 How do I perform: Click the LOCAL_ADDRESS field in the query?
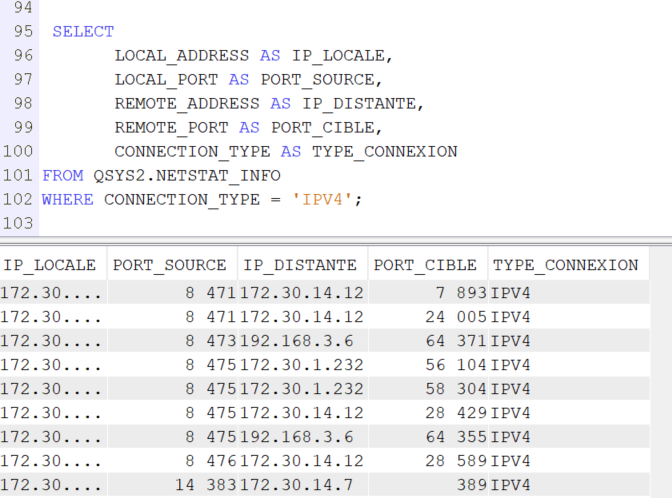[x=182, y=55]
